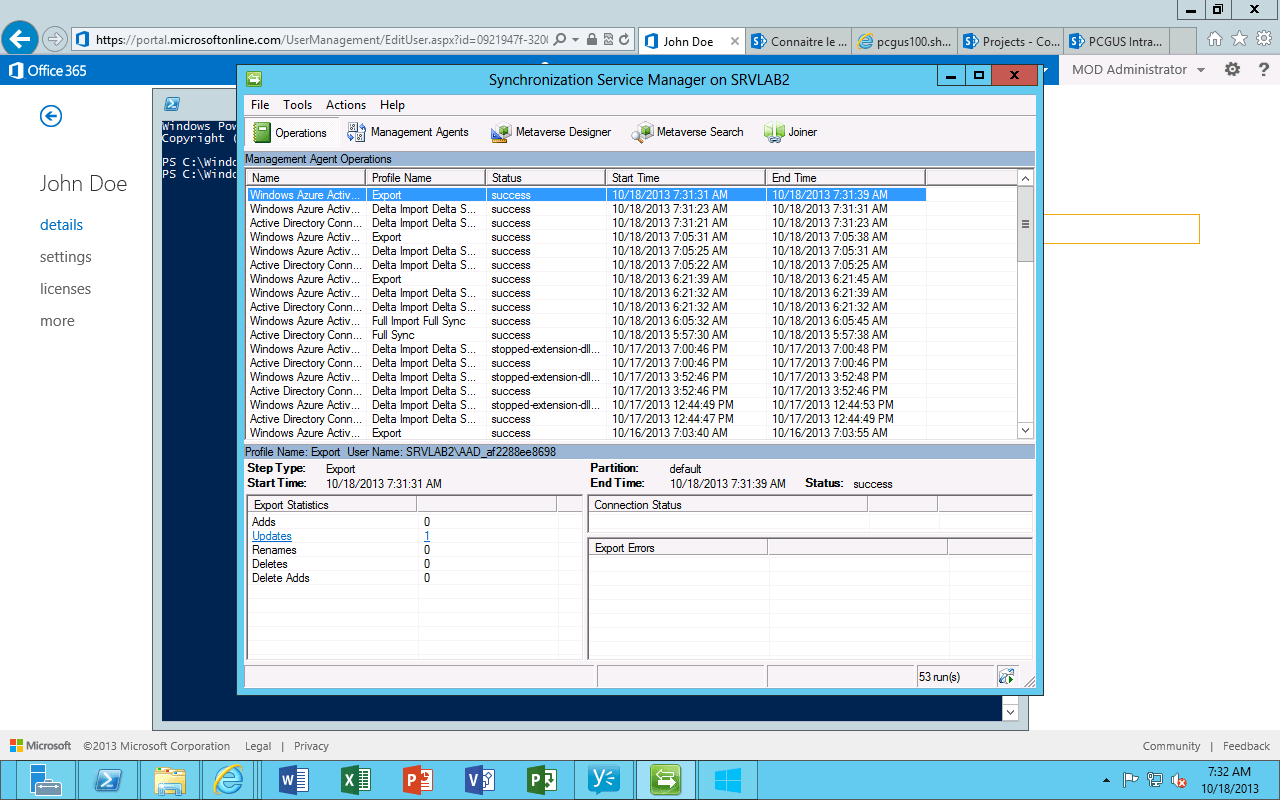
Task: Open the Actions menu
Action: click(345, 104)
